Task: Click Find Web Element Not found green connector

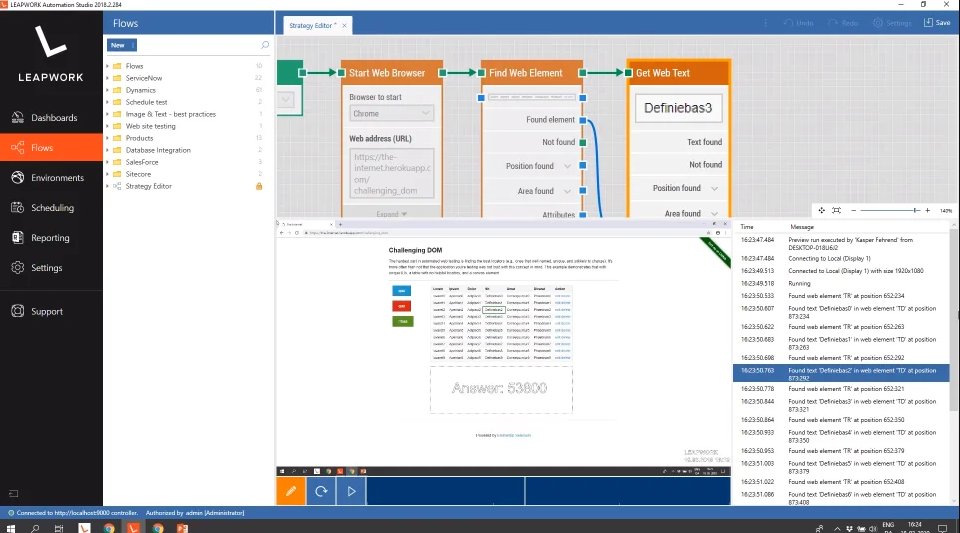Action: (583, 143)
